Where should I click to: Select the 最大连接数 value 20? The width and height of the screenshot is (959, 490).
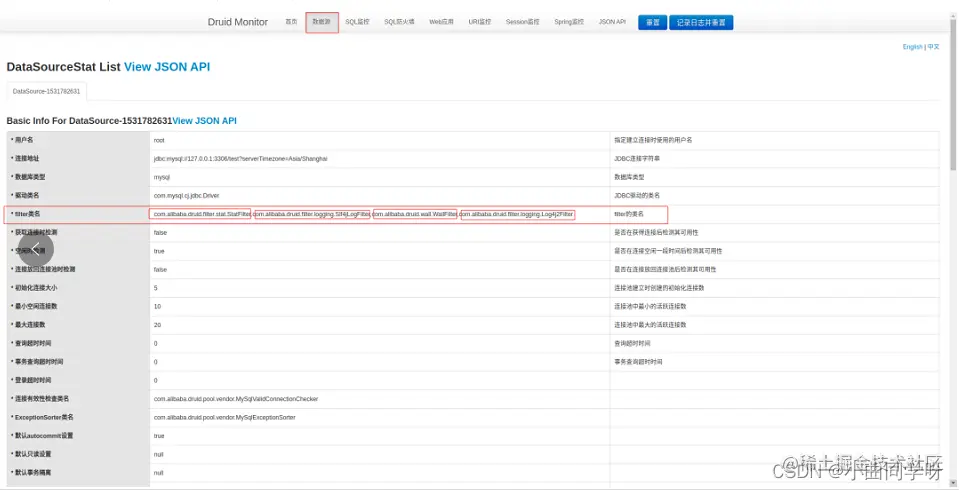click(157, 325)
